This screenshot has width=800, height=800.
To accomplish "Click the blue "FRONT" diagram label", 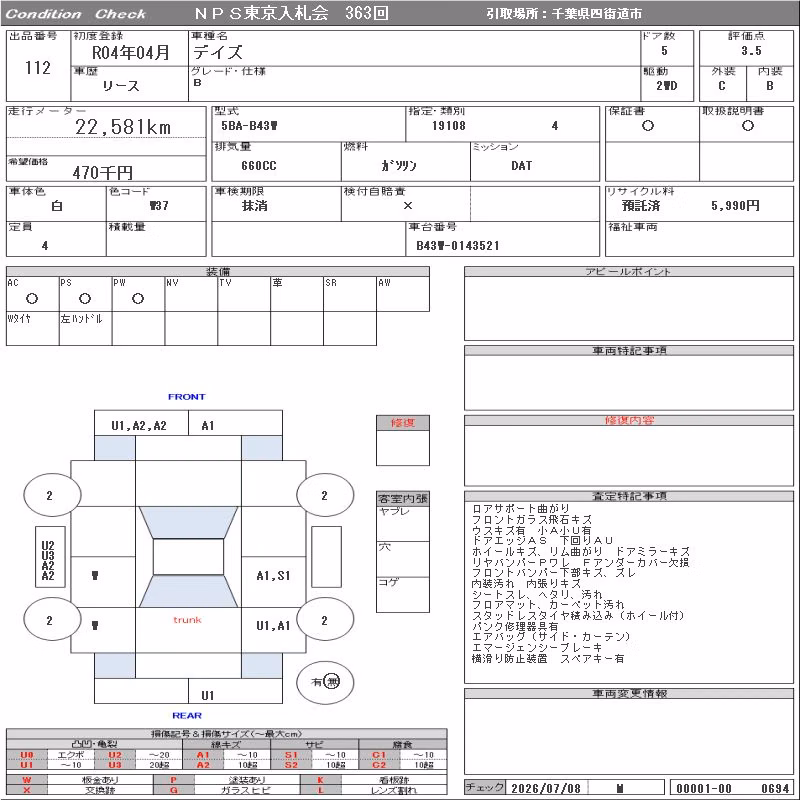I will click(x=187, y=396).
